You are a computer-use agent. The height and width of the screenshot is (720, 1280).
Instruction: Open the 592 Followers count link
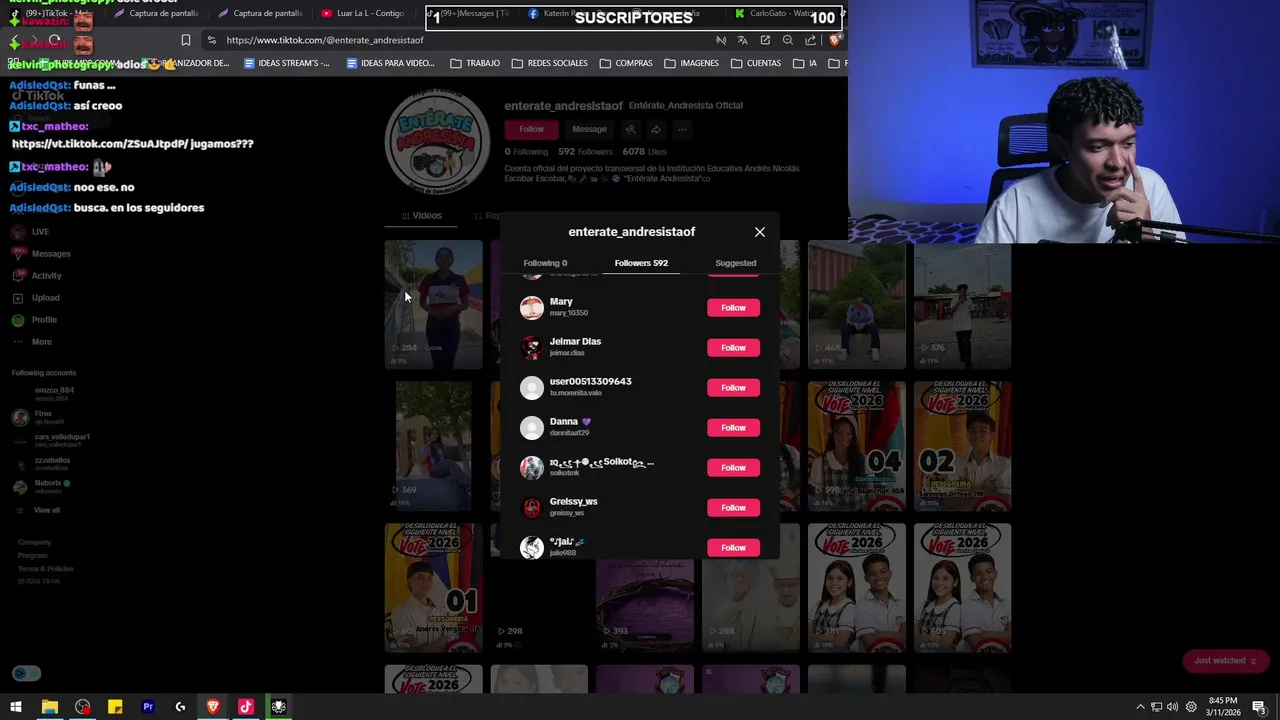point(585,152)
